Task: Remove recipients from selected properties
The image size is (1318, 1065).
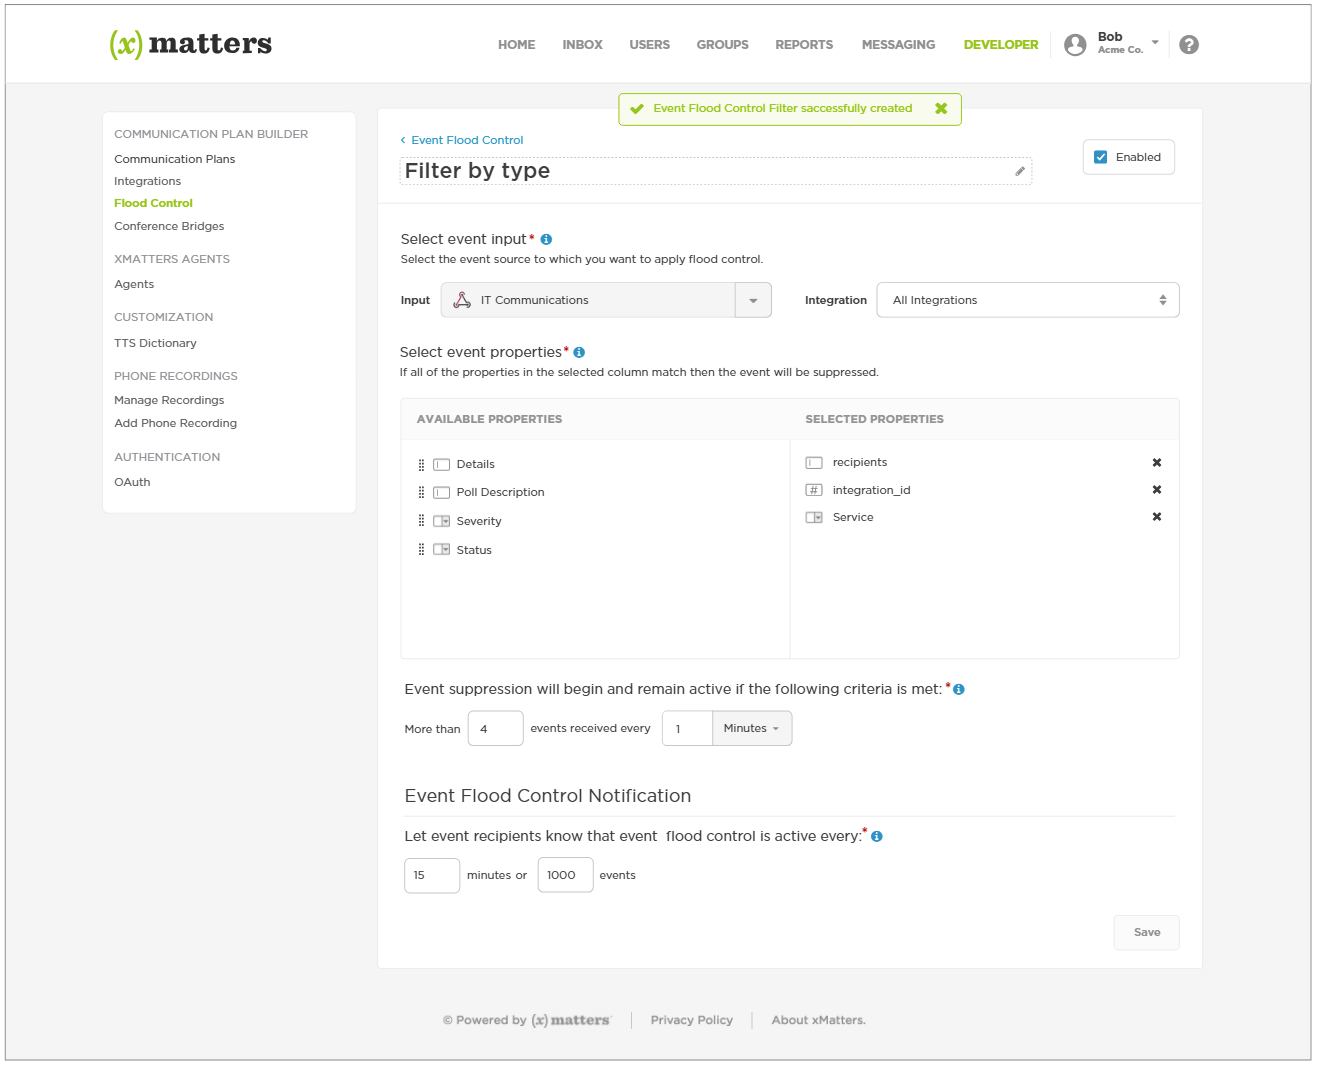Action: 1157,462
